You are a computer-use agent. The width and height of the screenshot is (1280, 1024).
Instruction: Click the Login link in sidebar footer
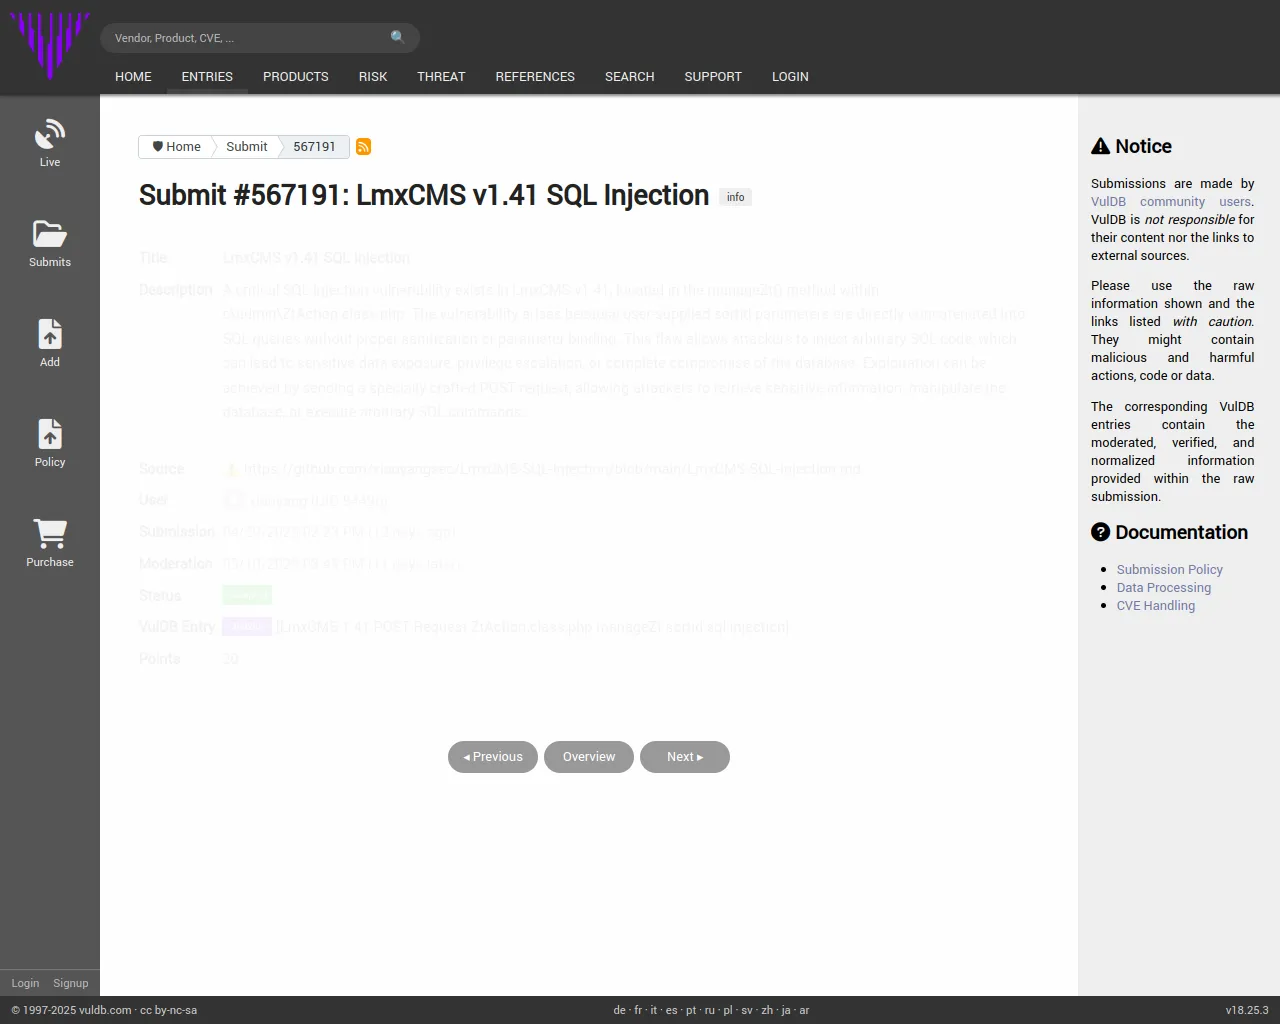click(25, 983)
